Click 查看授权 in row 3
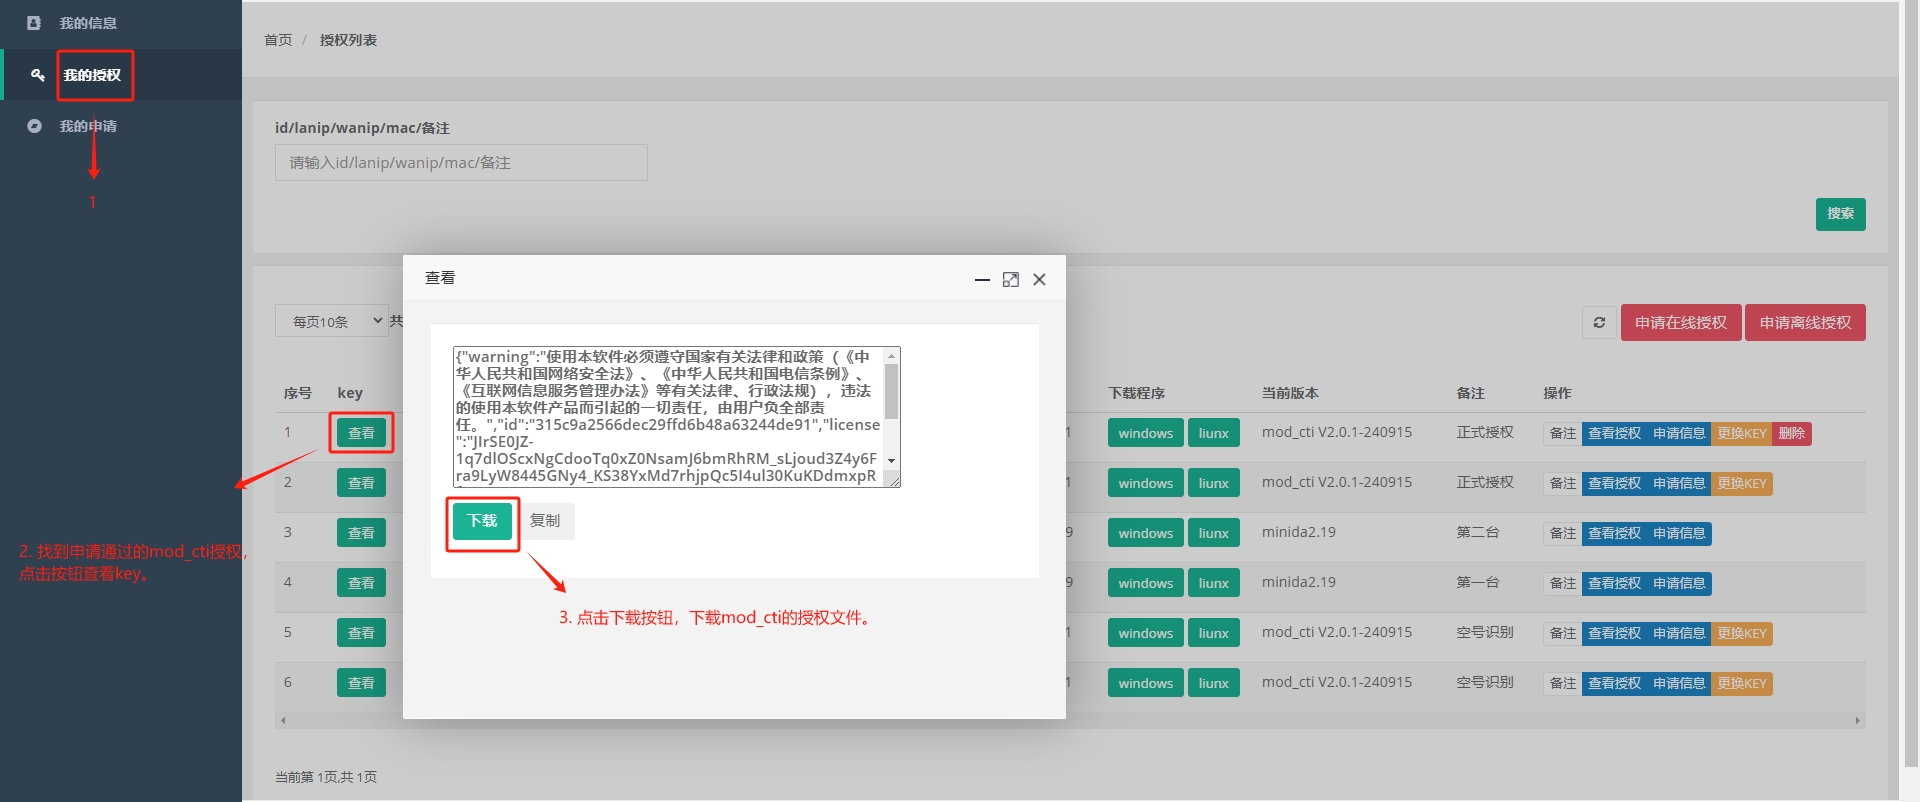This screenshot has width=1920, height=802. [x=1614, y=533]
